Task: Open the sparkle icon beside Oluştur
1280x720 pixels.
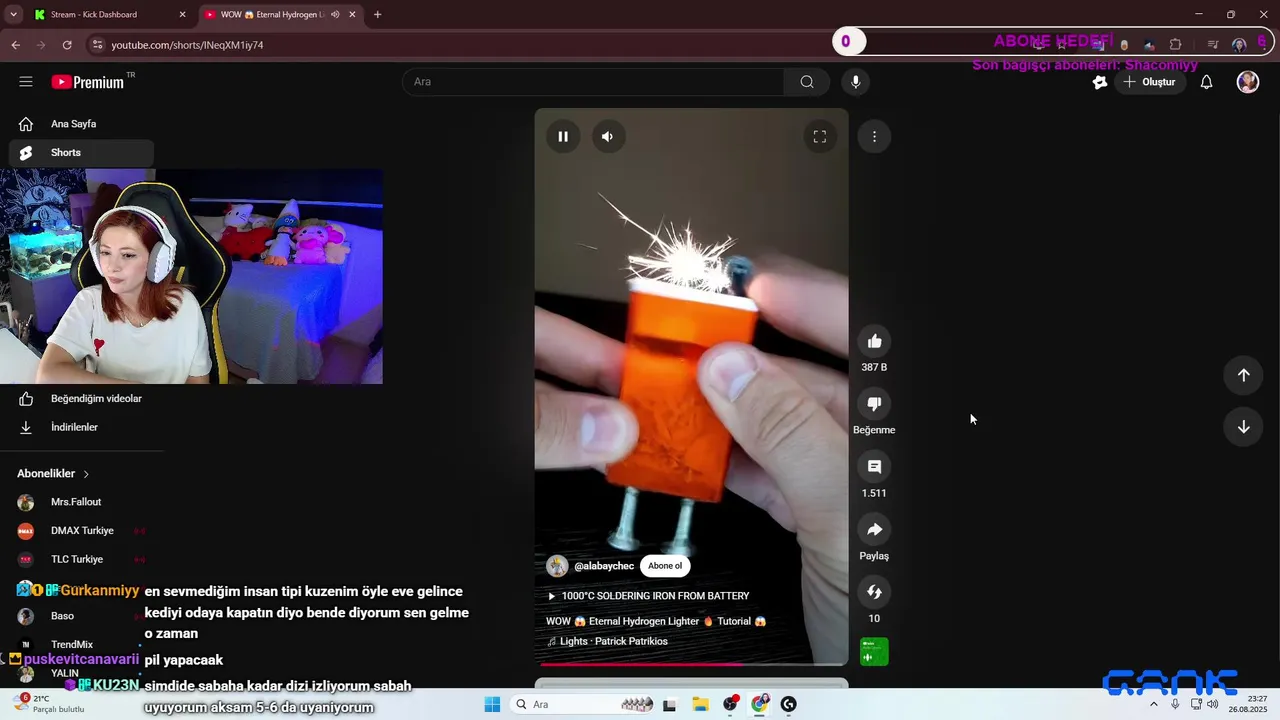Action: (1100, 82)
